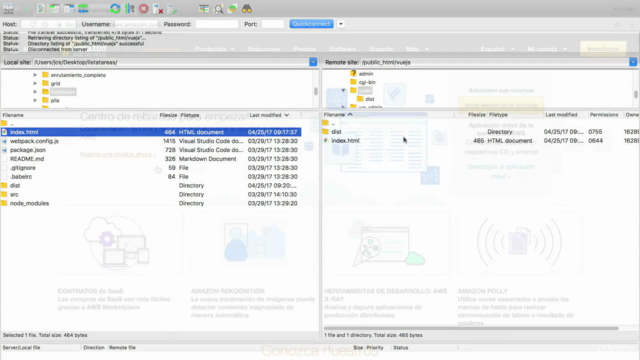Click the Host input field
This screenshot has height=360, width=640.
pos(48,24)
